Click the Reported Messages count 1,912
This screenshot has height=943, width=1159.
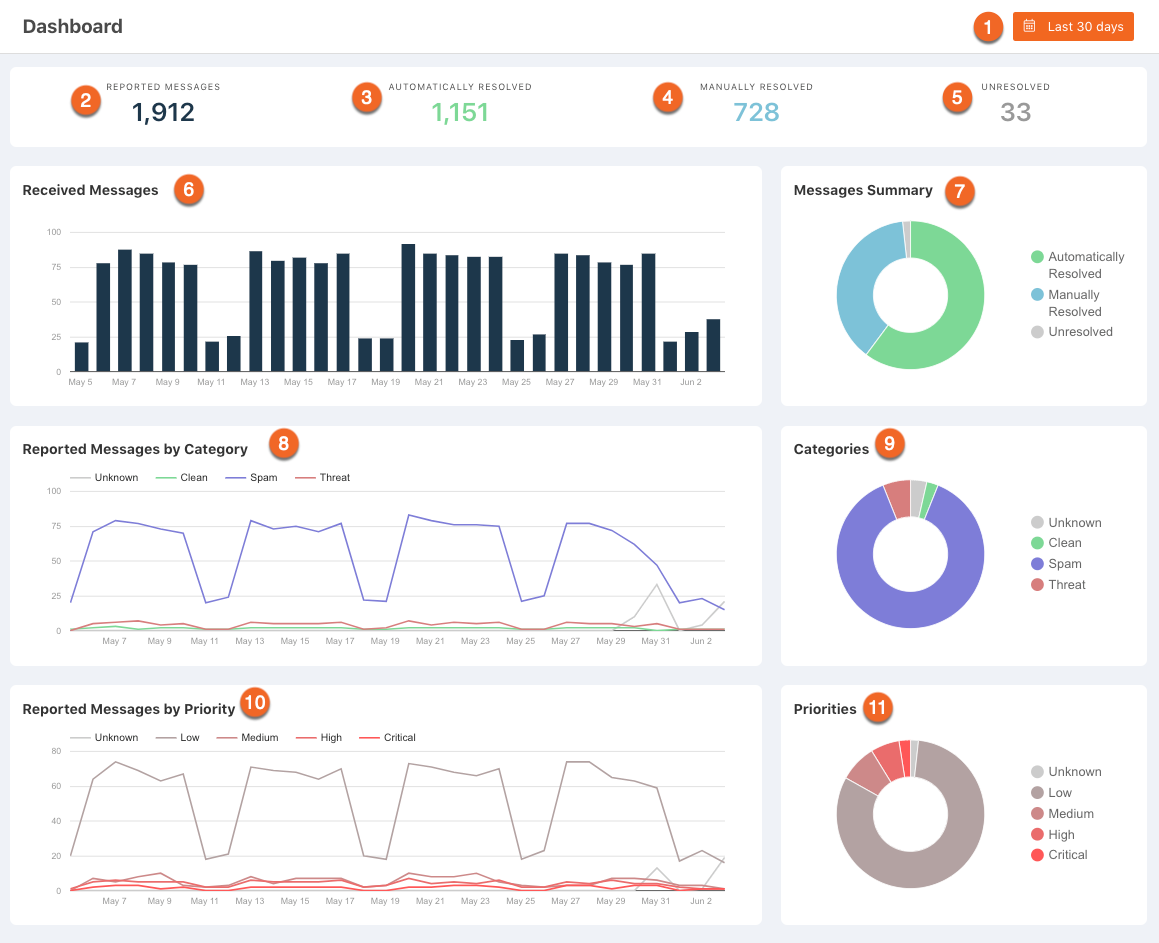tap(163, 112)
